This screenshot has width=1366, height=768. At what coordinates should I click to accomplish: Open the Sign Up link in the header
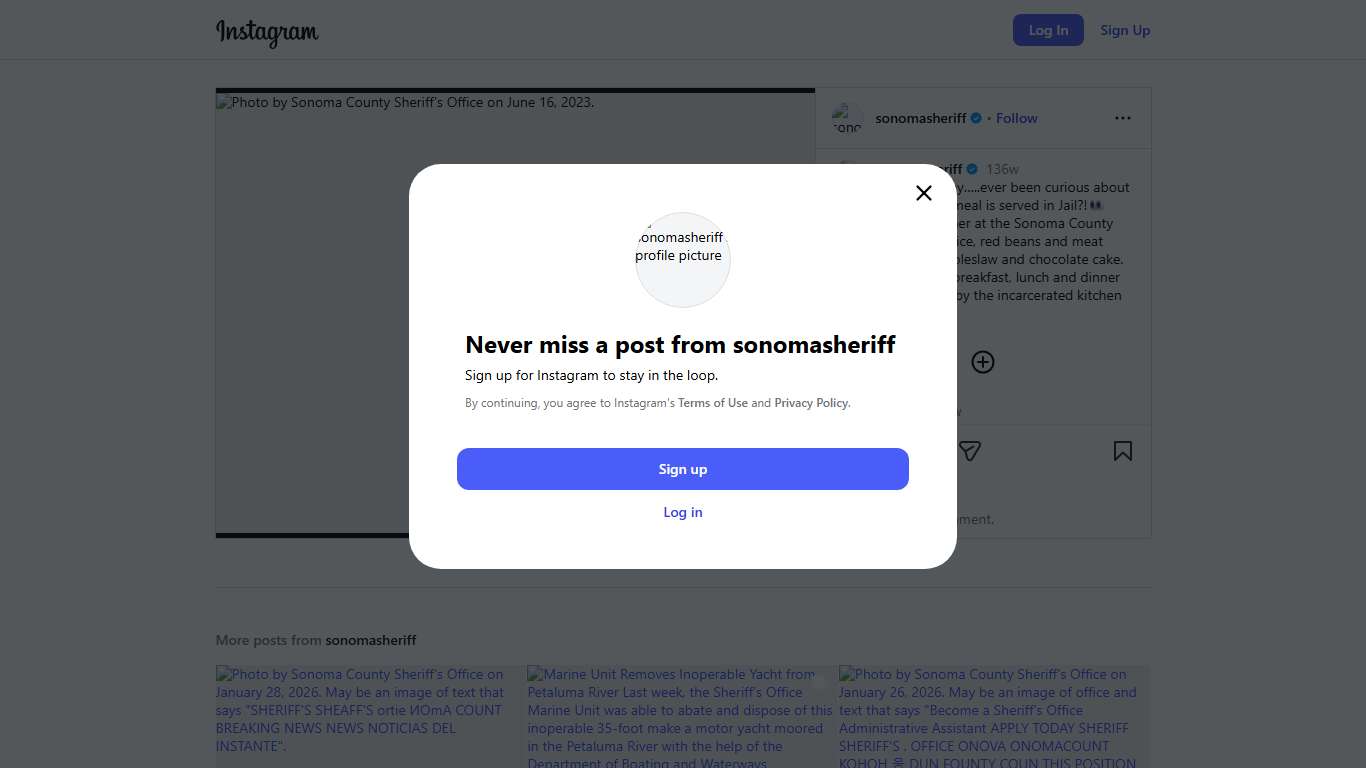[1125, 30]
